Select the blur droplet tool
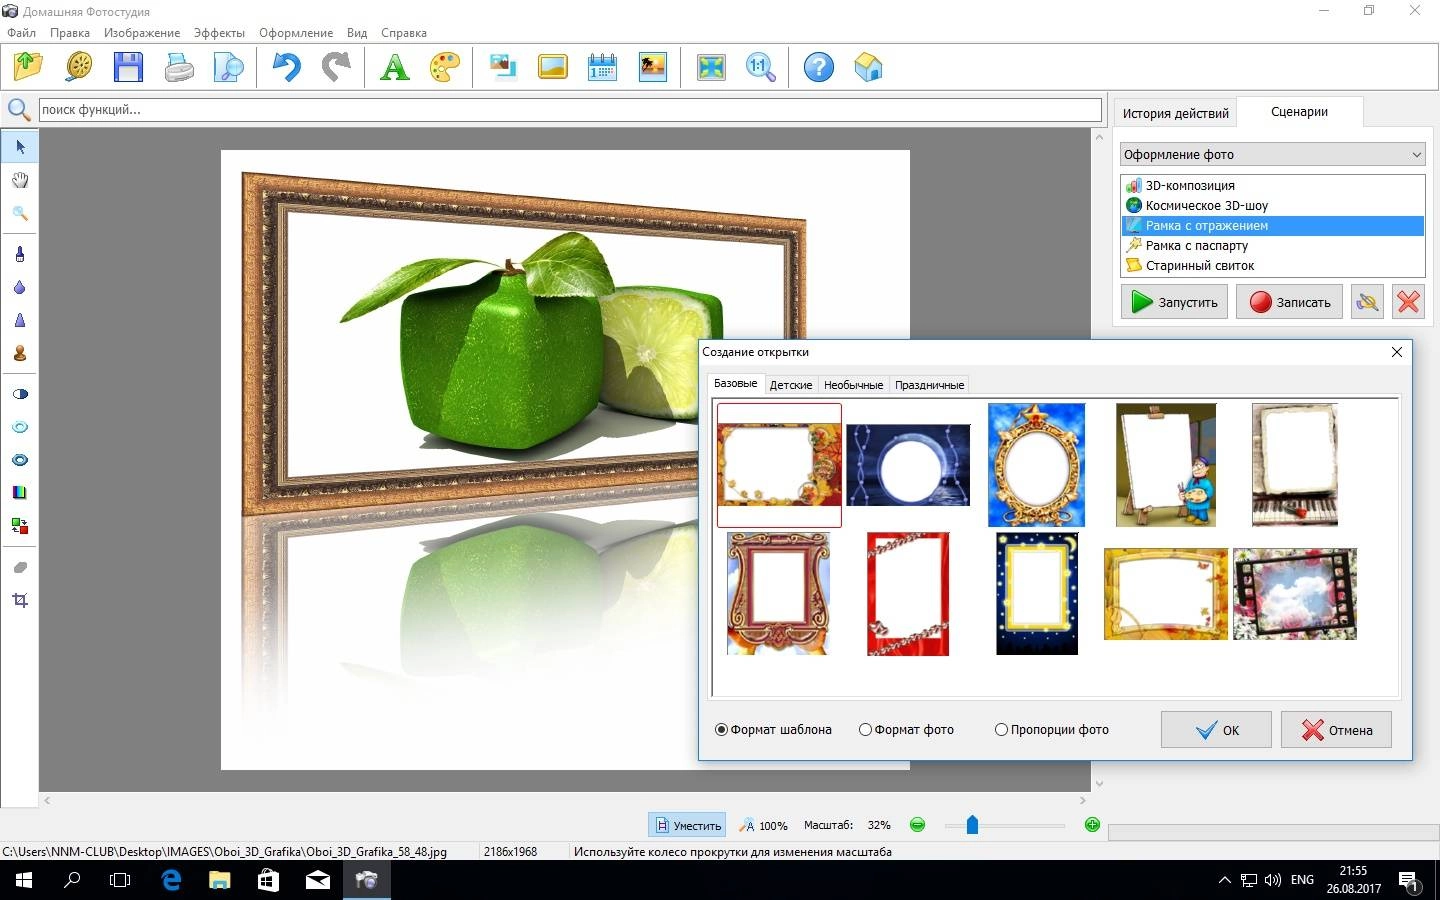1440x900 pixels. (x=20, y=287)
